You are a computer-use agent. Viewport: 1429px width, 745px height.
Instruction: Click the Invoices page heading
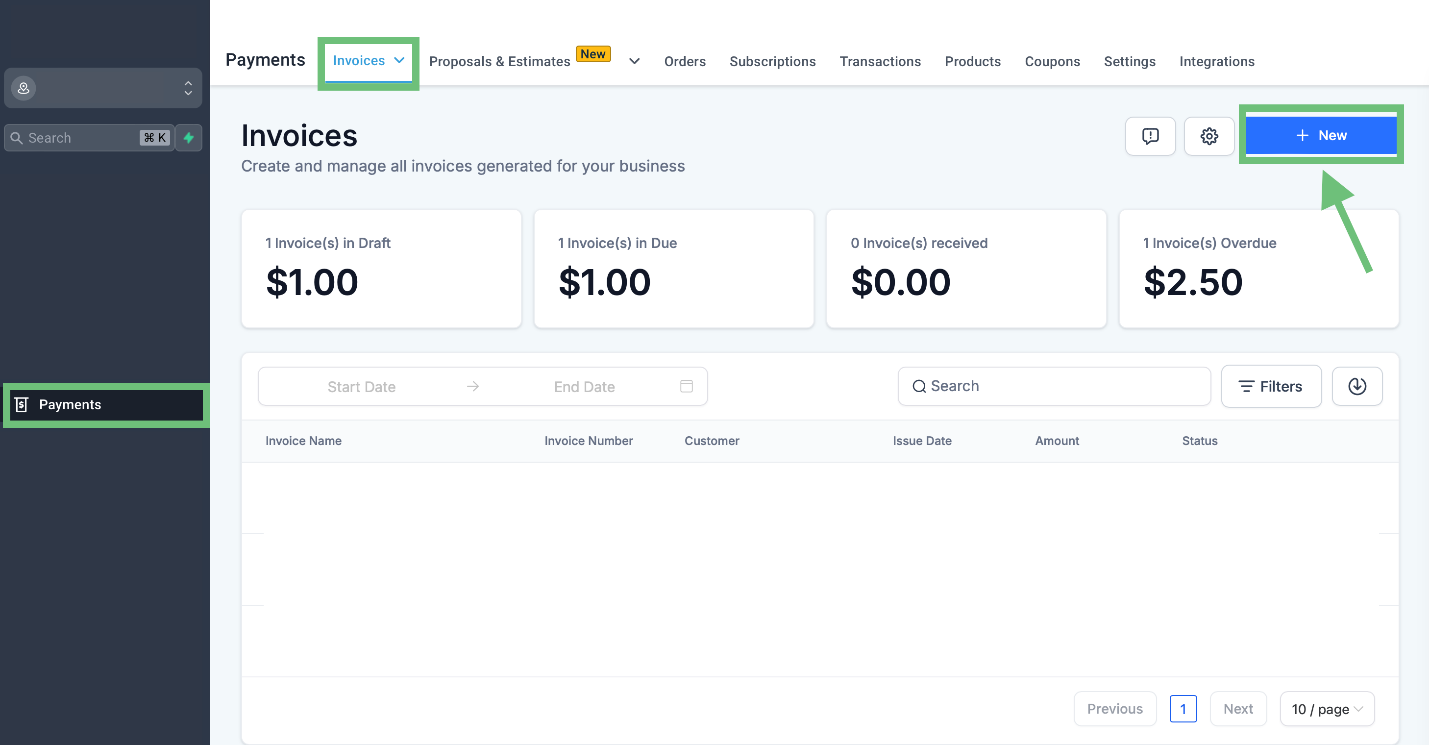[x=299, y=136]
